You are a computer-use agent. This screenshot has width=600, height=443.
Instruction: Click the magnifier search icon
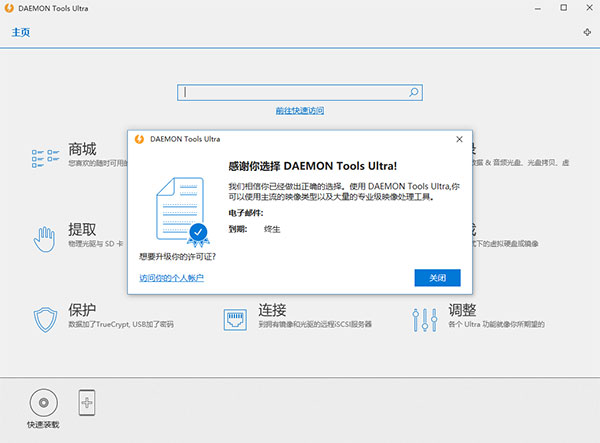point(414,92)
